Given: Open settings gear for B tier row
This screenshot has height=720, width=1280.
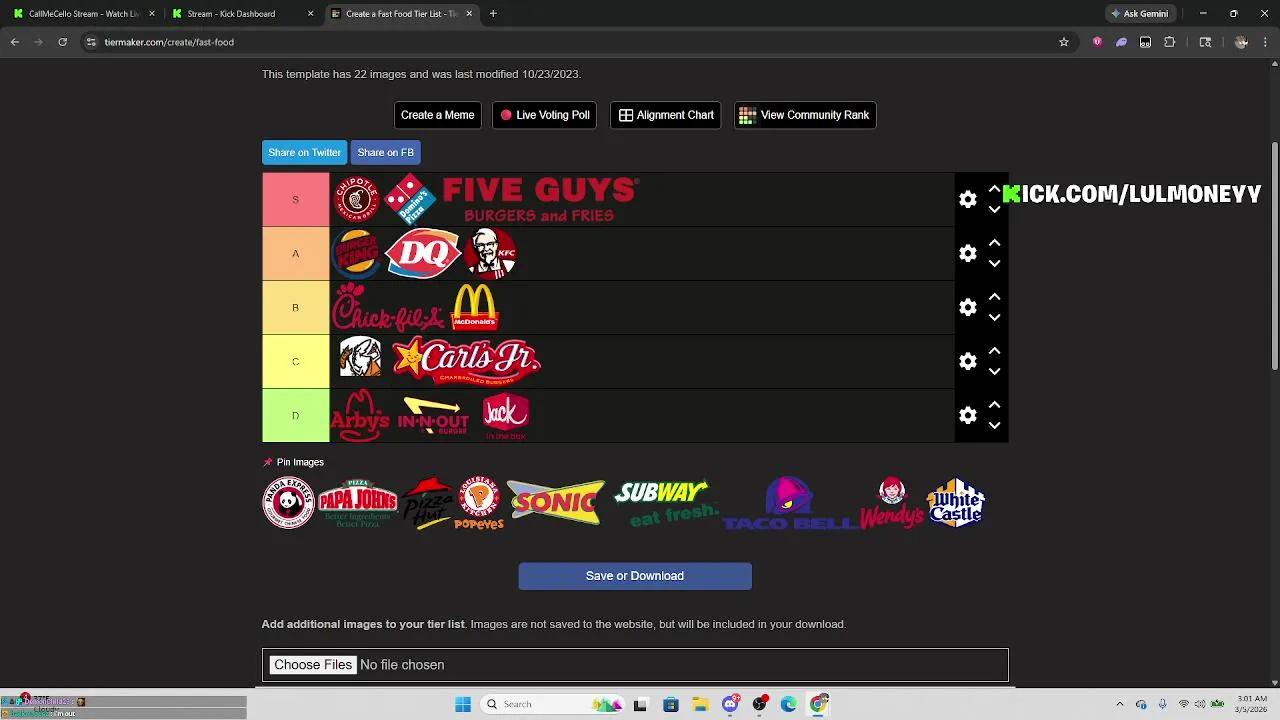Looking at the screenshot, I should (967, 308).
